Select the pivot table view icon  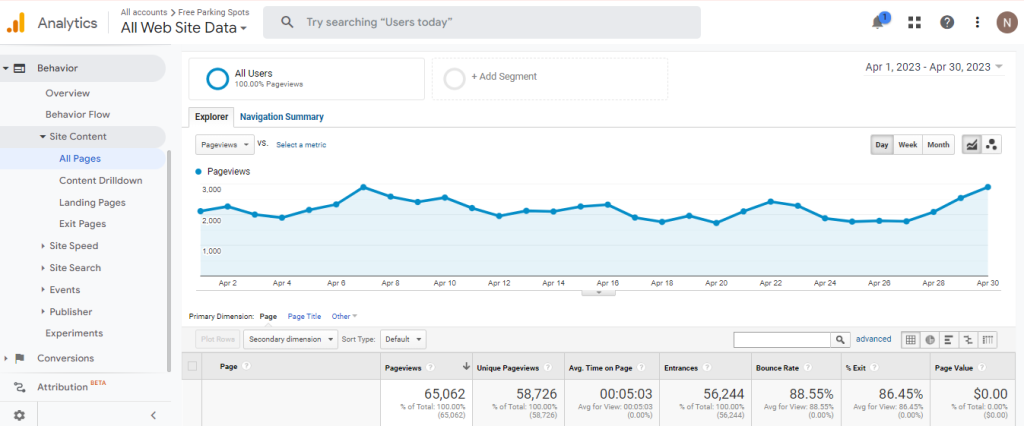tap(988, 340)
